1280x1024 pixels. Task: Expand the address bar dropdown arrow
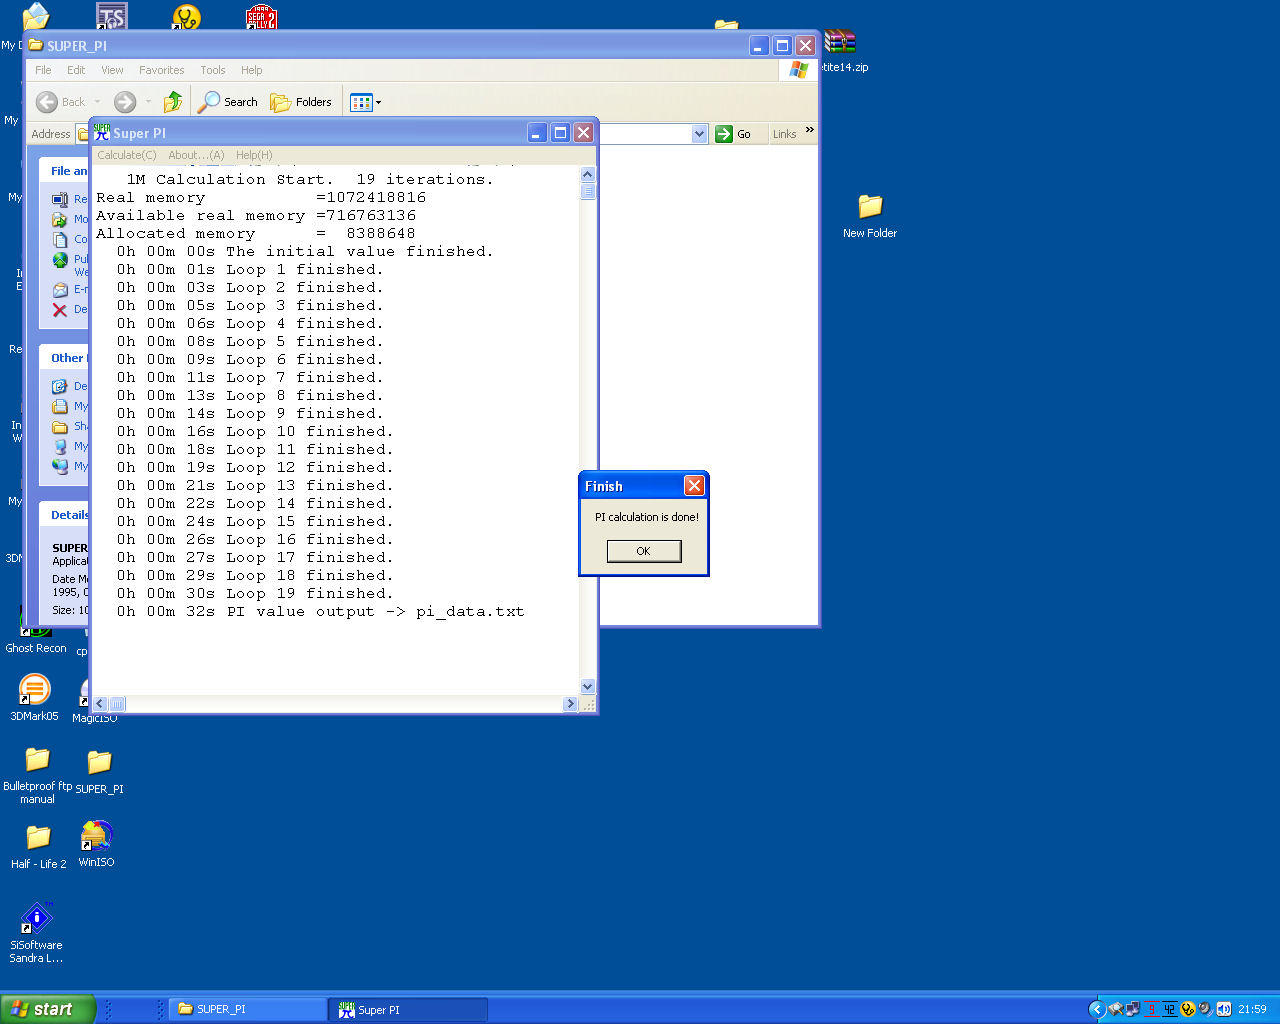click(x=699, y=134)
